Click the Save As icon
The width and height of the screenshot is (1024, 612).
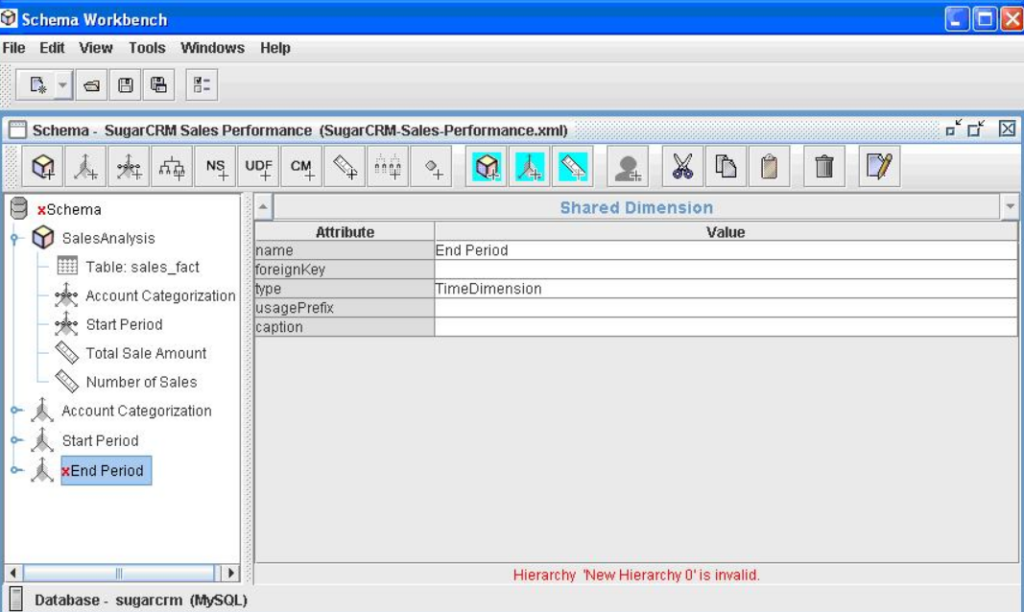[x=159, y=85]
